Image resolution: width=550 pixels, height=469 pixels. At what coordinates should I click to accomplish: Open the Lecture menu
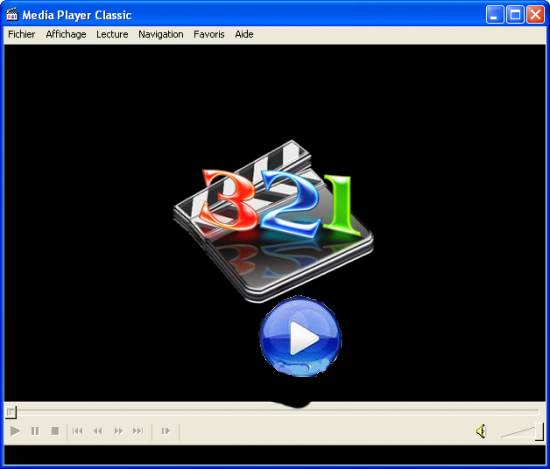[x=112, y=34]
